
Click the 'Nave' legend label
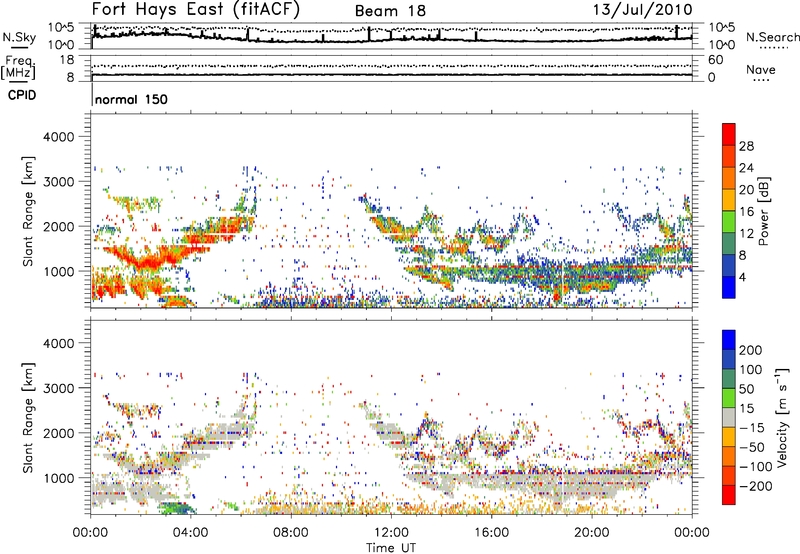tap(761, 69)
